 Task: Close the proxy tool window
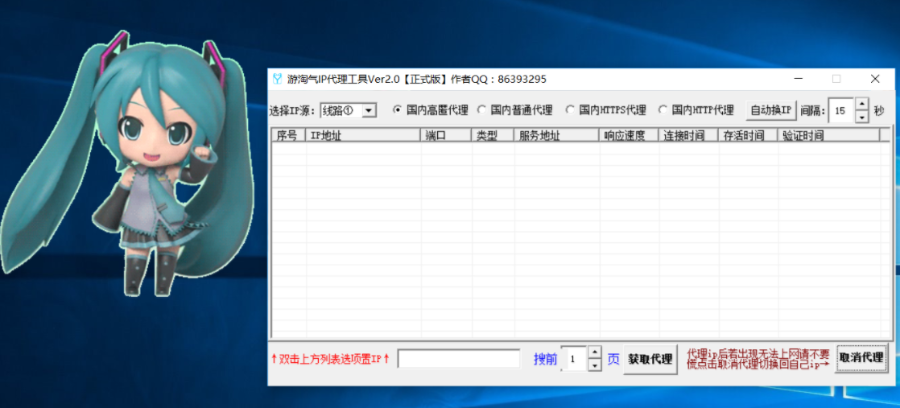(x=875, y=79)
